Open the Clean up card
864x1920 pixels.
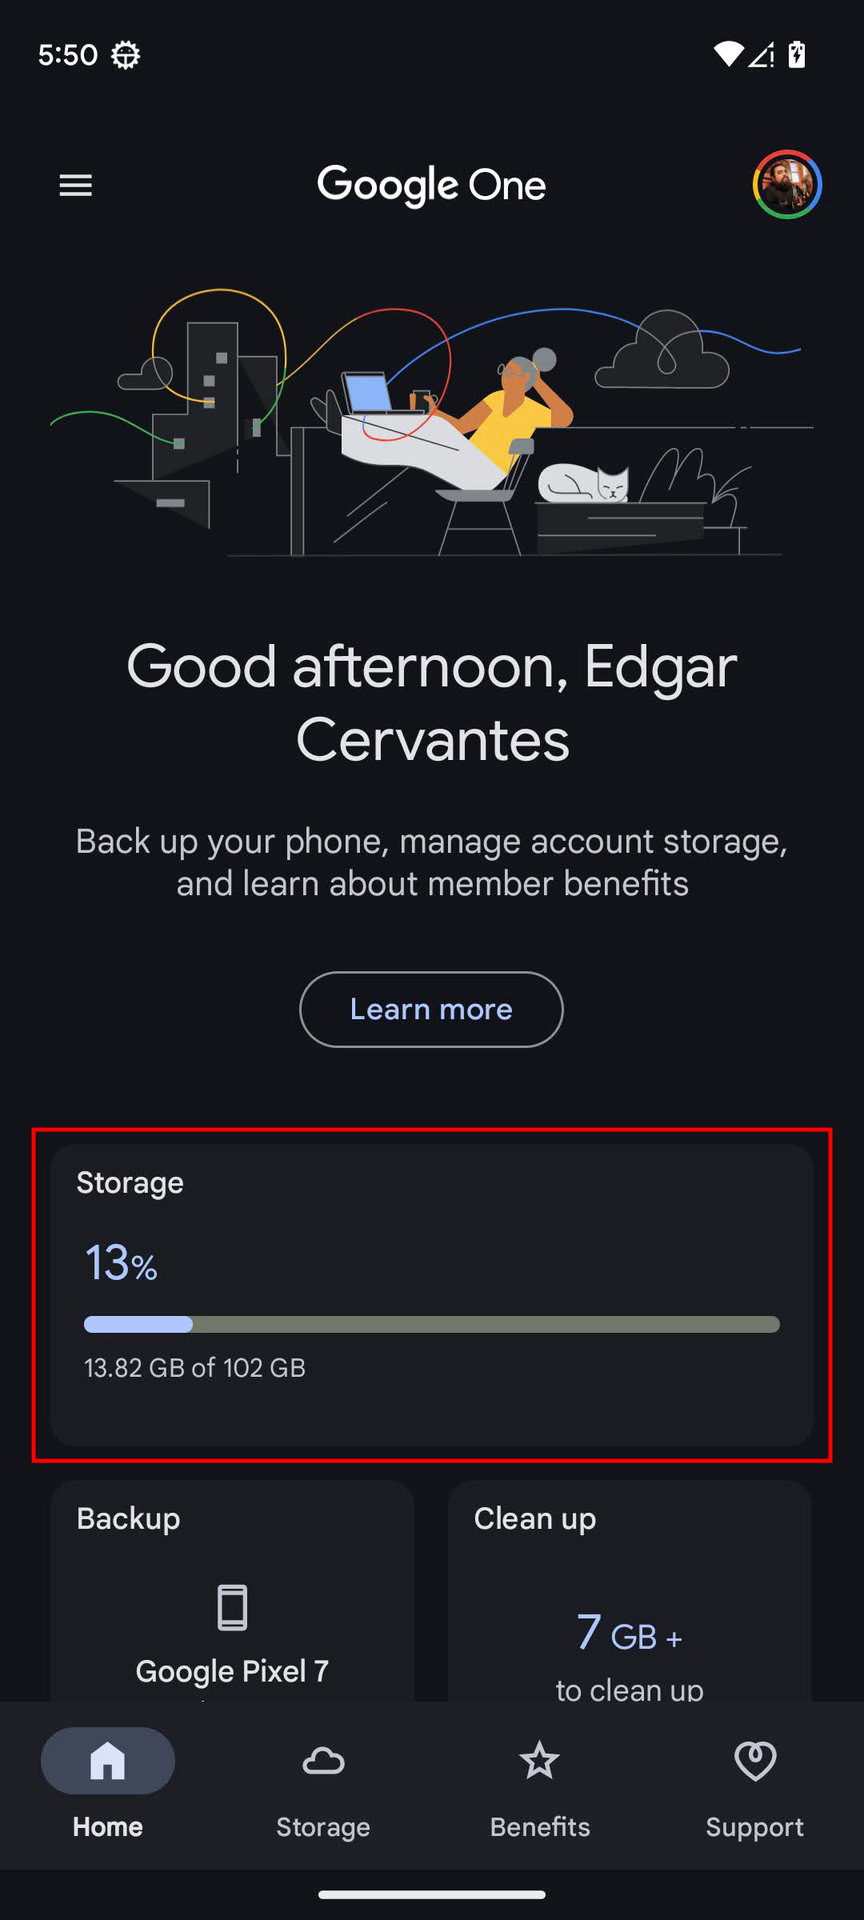(630, 1592)
